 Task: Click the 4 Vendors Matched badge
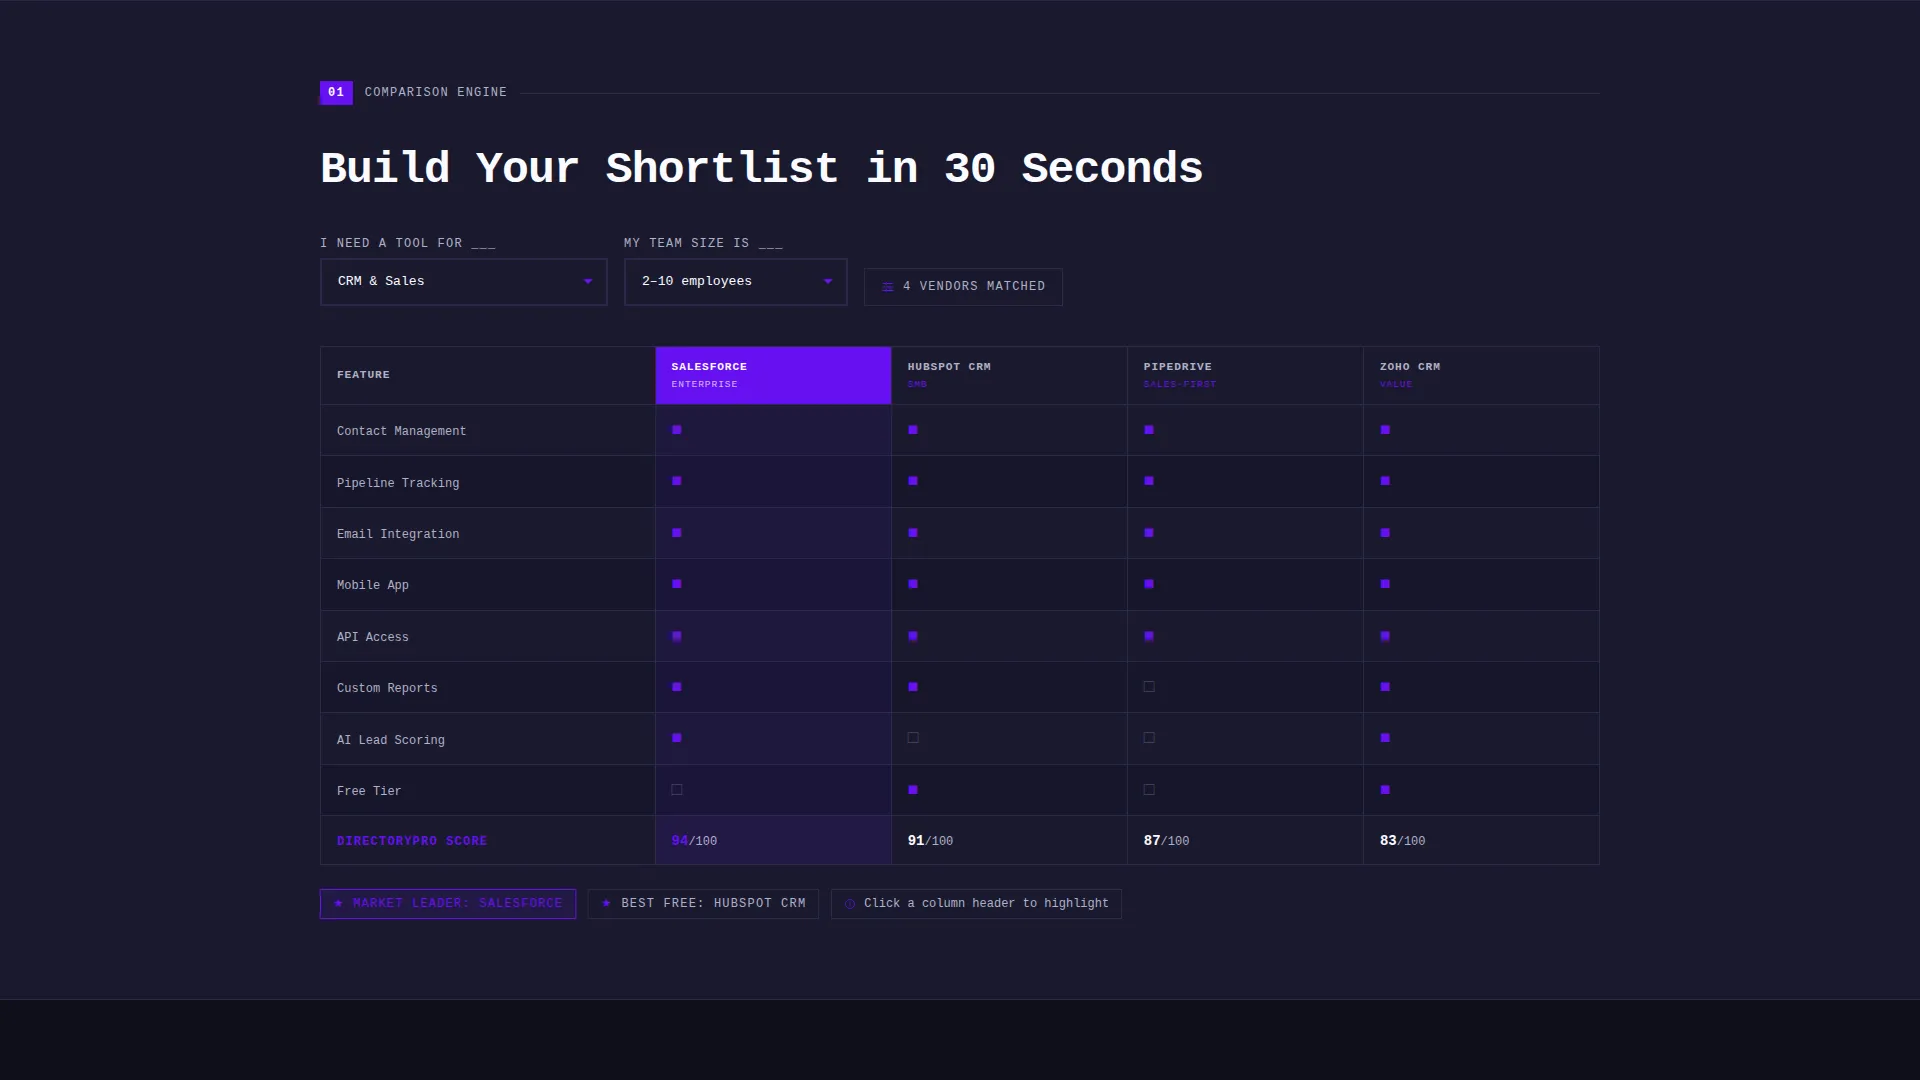(963, 287)
